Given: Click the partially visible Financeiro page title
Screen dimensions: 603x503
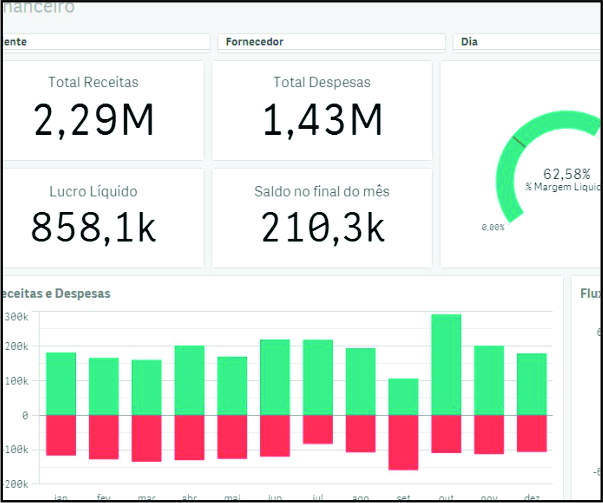Looking at the screenshot, I should pos(38,8).
